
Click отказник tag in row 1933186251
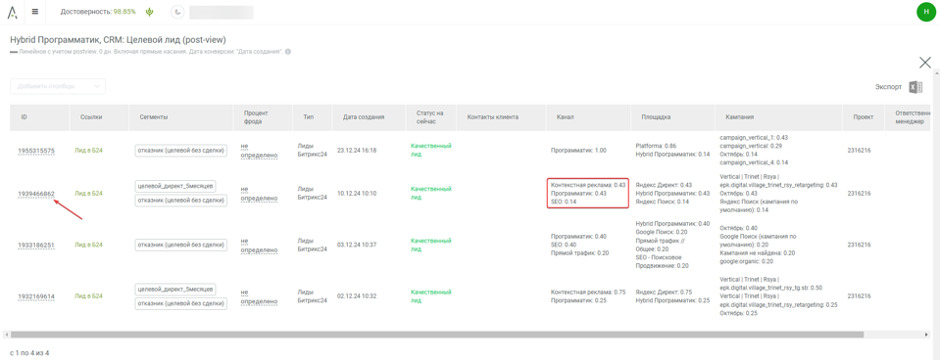(181, 245)
